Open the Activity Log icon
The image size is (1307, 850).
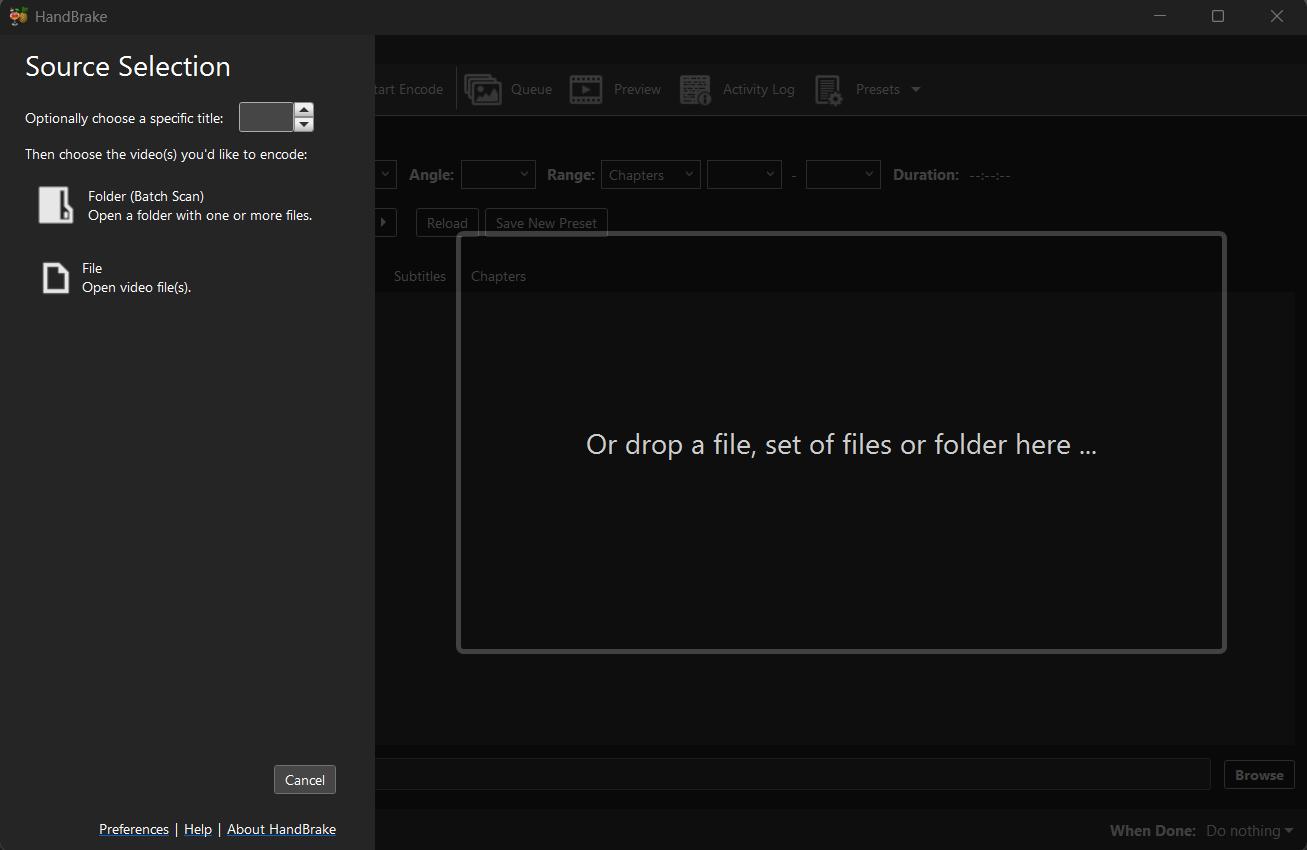click(x=695, y=89)
